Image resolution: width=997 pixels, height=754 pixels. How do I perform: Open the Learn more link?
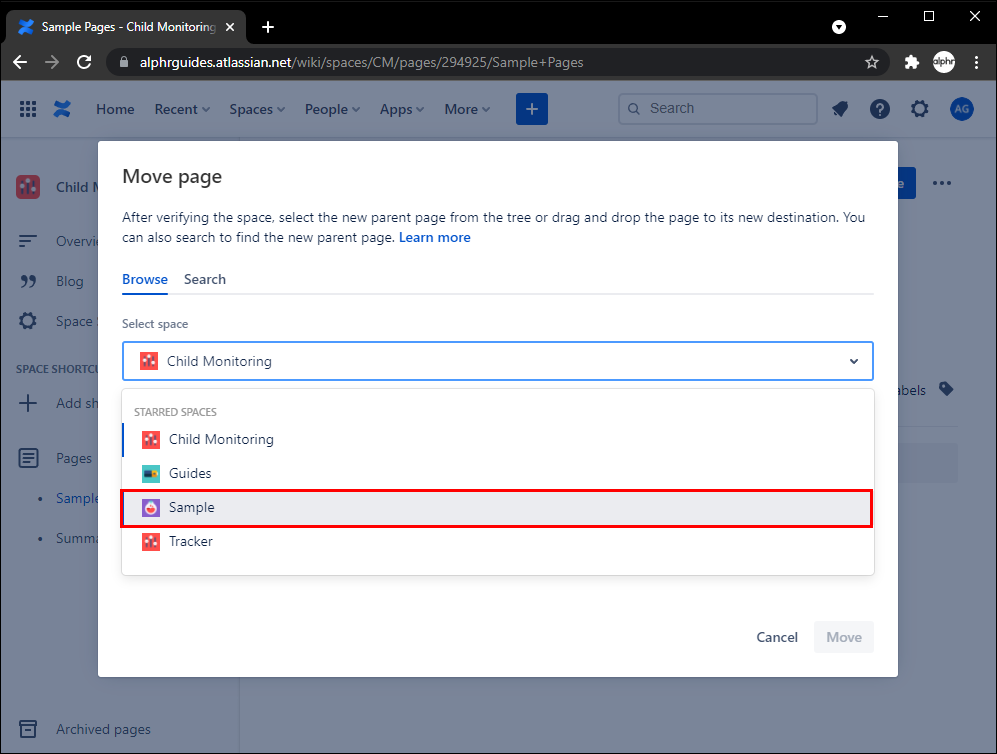(x=435, y=237)
